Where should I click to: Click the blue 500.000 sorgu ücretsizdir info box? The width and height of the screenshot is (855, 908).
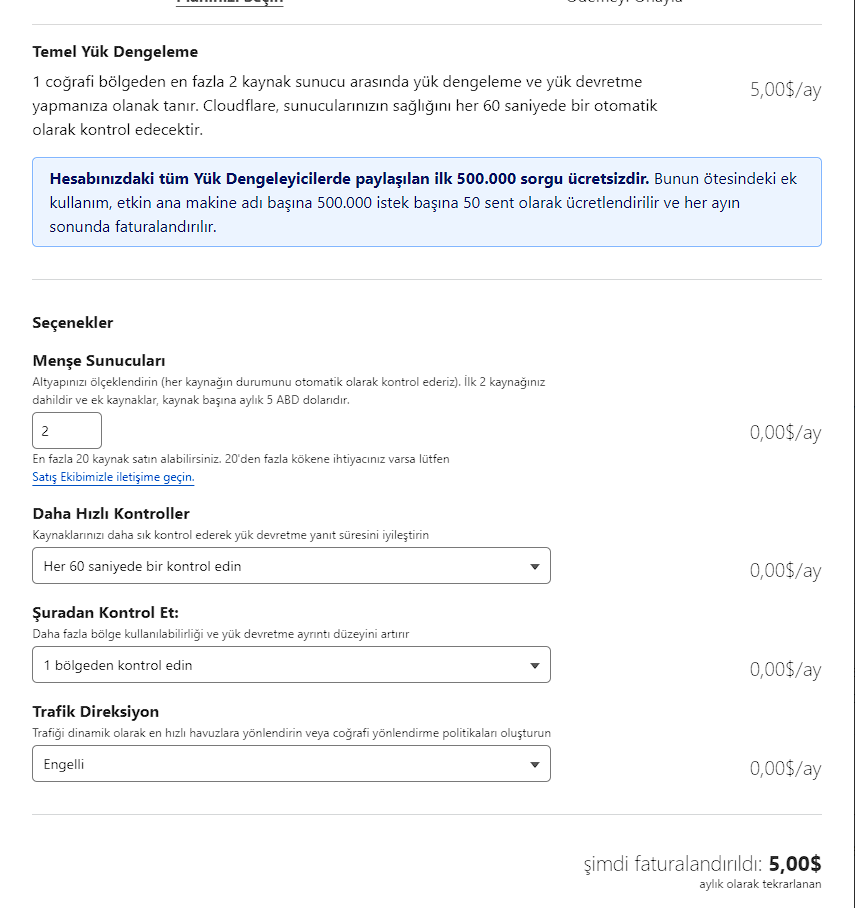[427, 202]
